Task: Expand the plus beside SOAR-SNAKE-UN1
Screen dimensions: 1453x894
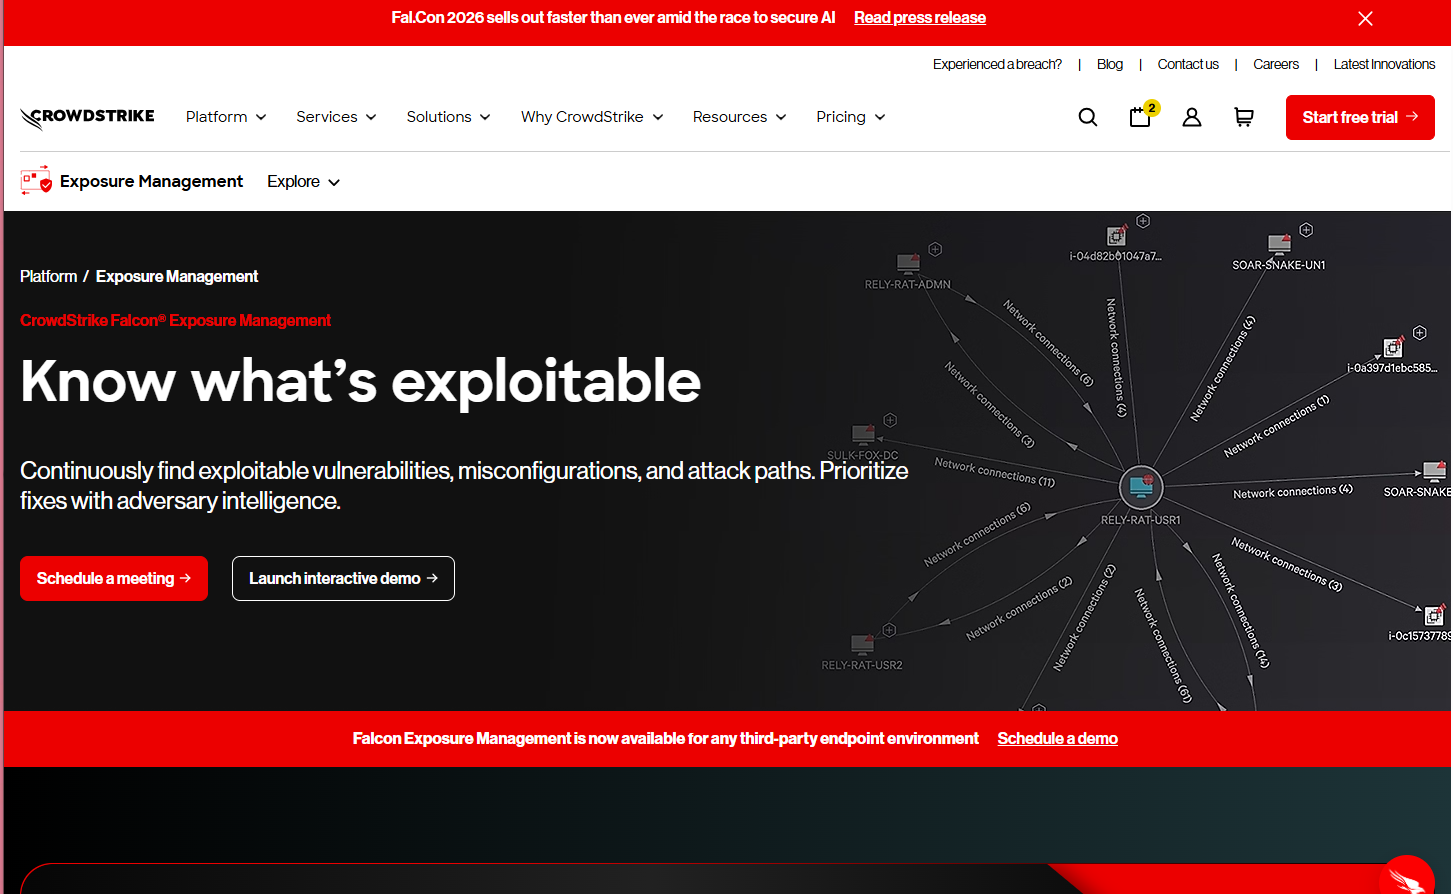Action: tap(1306, 230)
